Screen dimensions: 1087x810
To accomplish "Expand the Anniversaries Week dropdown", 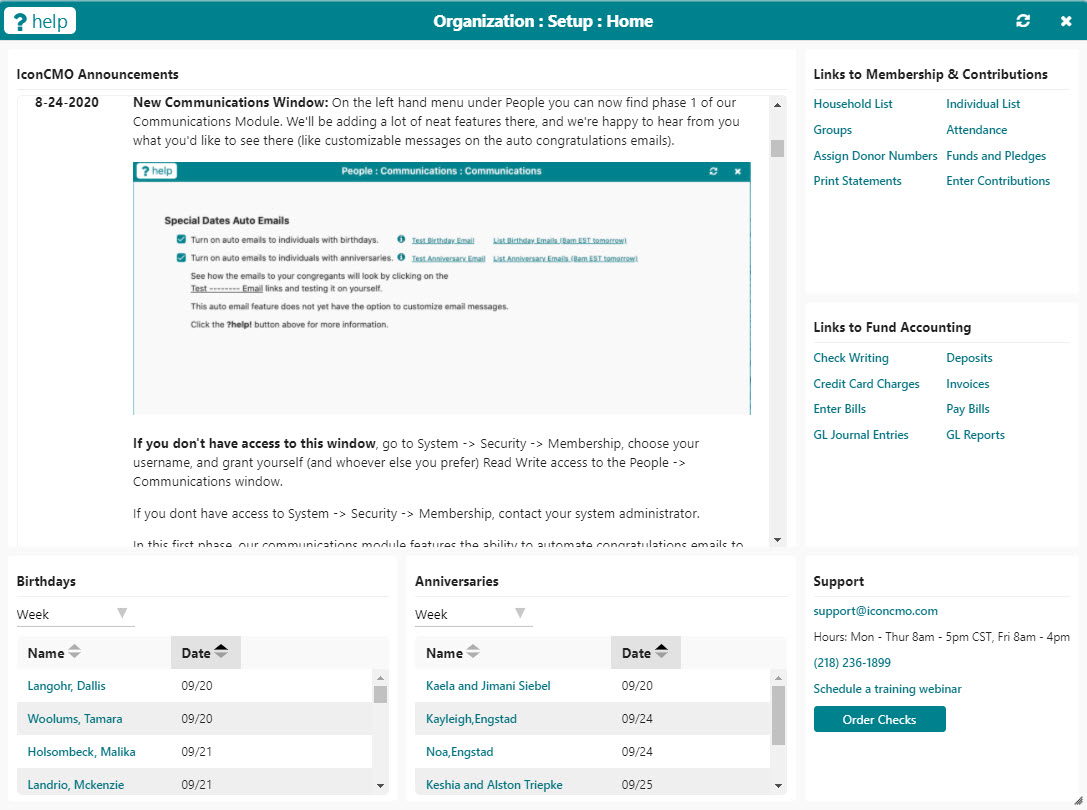I will click(x=473, y=614).
